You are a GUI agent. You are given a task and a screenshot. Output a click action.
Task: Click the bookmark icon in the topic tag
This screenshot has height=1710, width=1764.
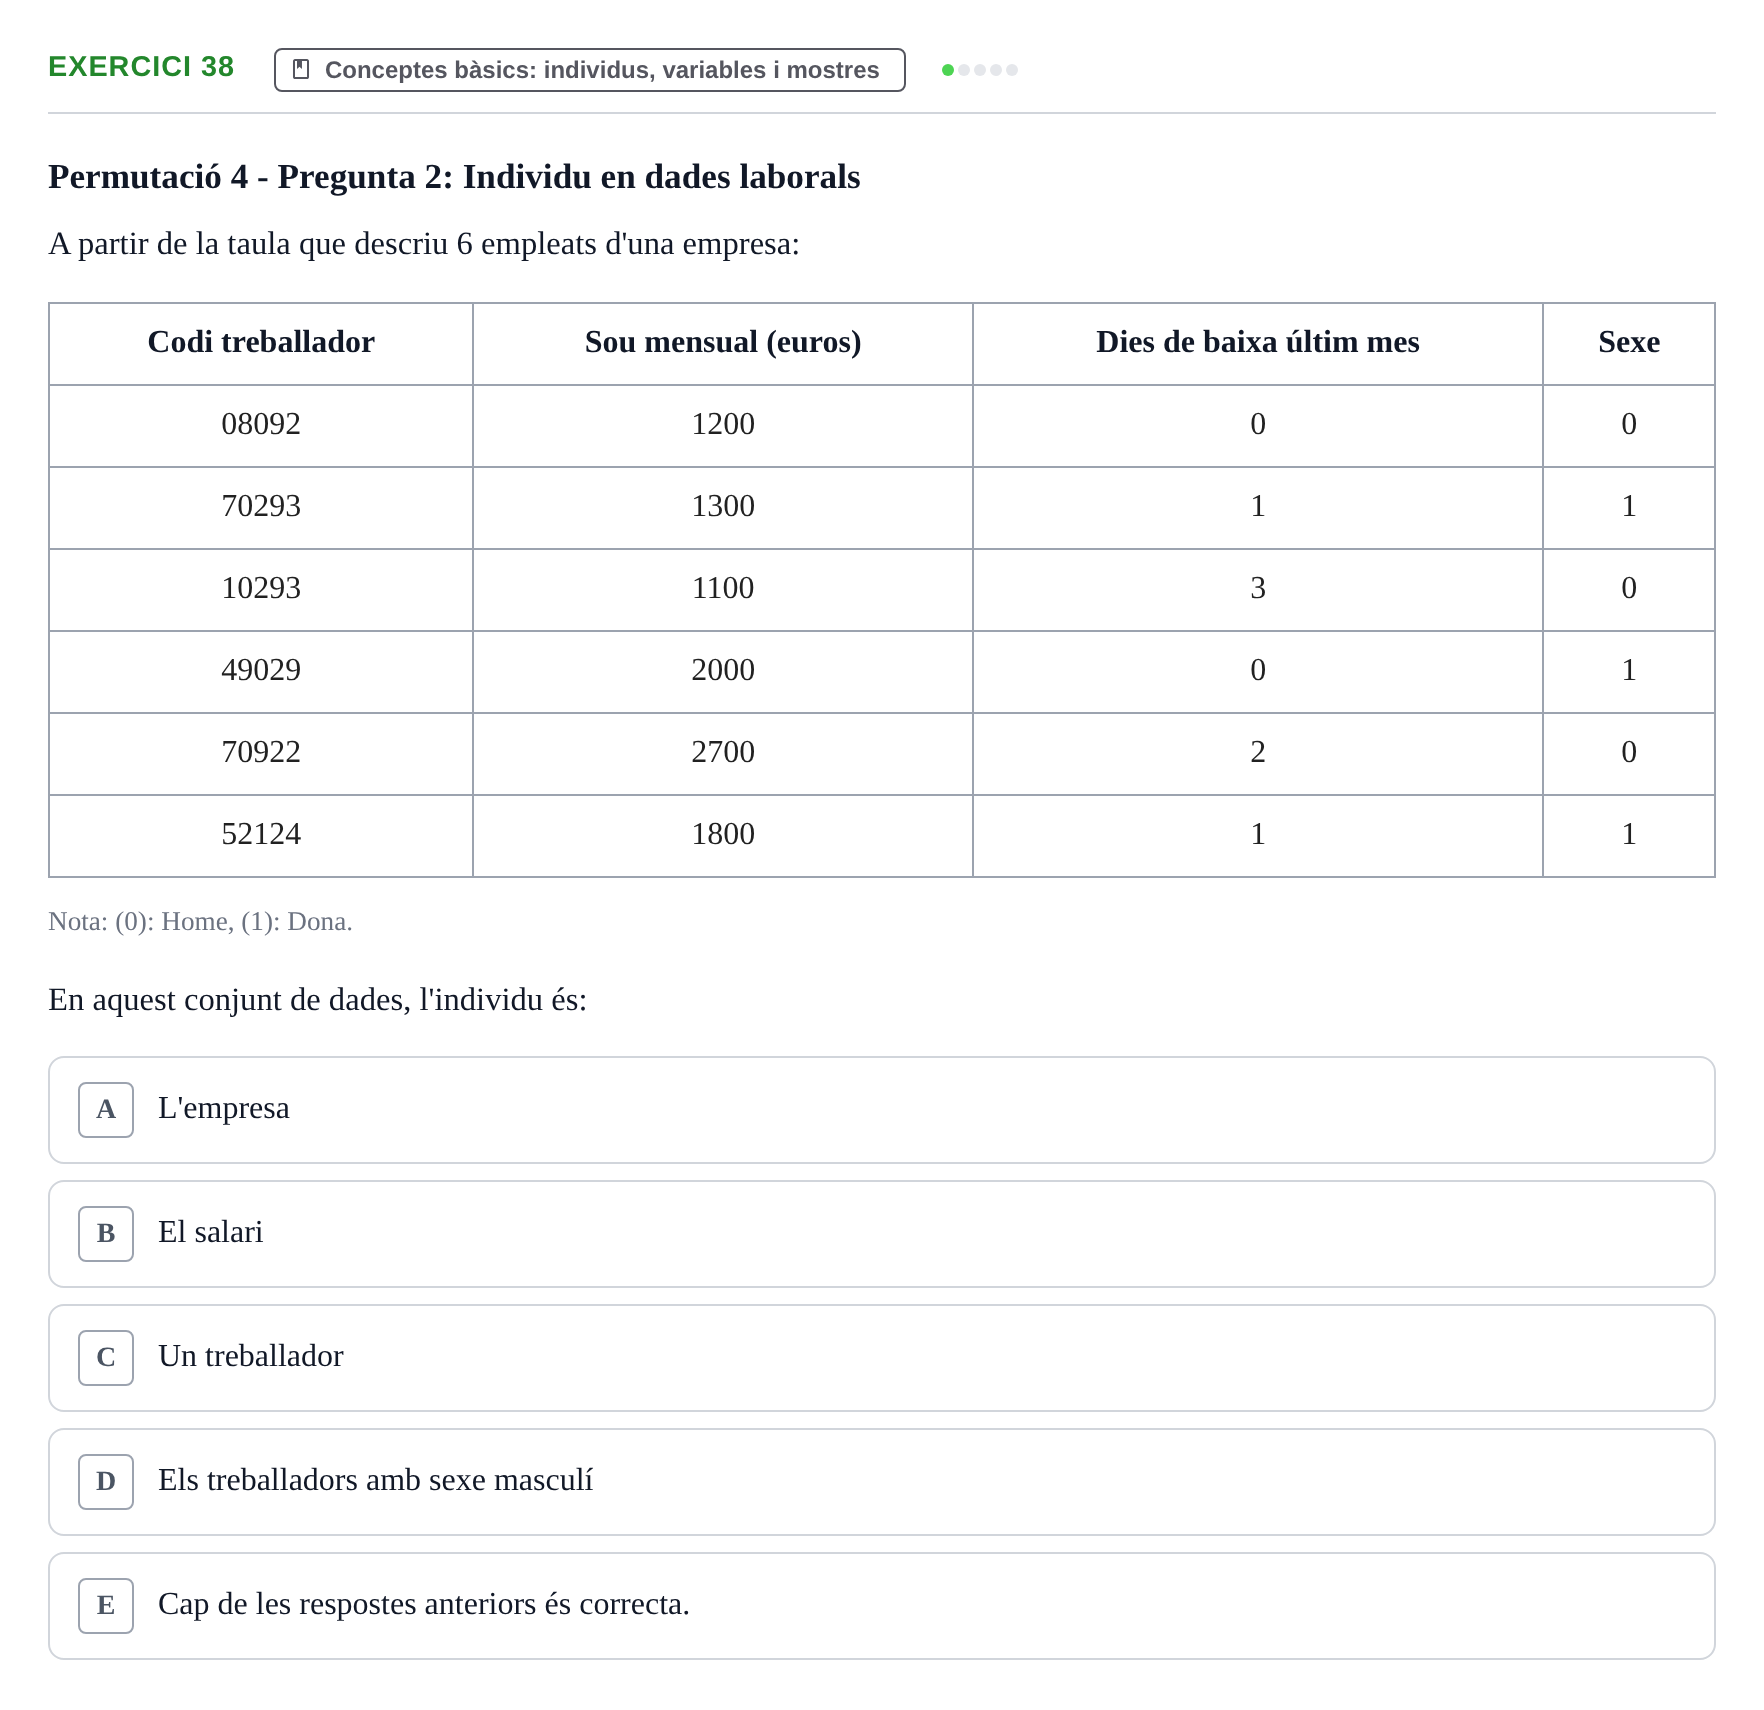click(301, 69)
